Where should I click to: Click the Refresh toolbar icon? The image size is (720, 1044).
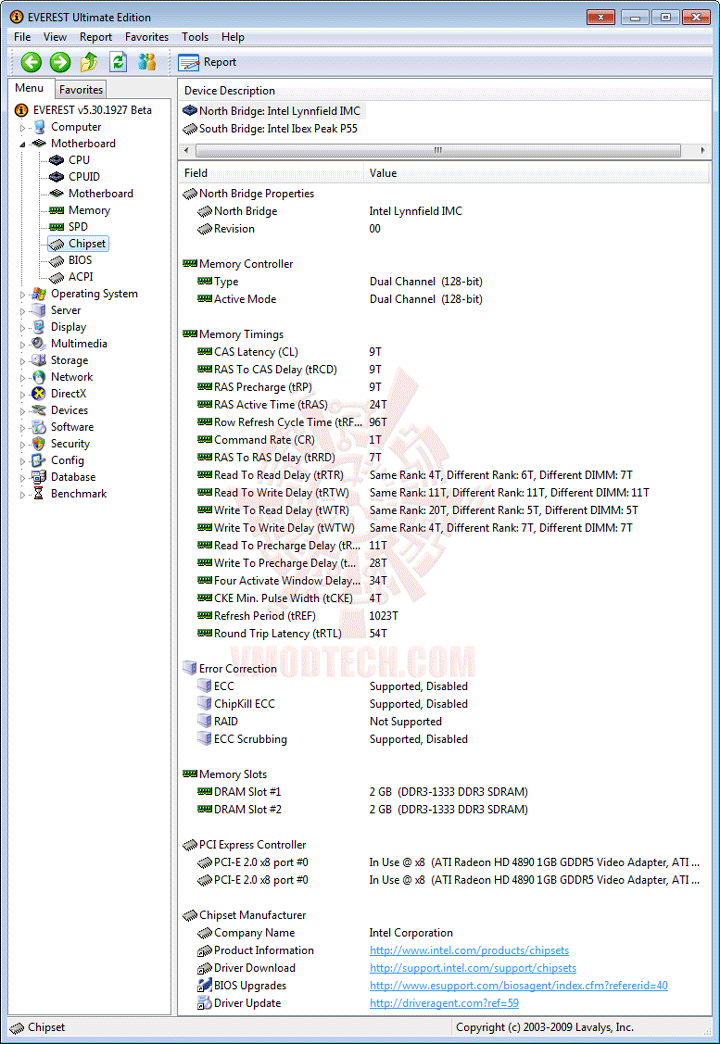[119, 63]
